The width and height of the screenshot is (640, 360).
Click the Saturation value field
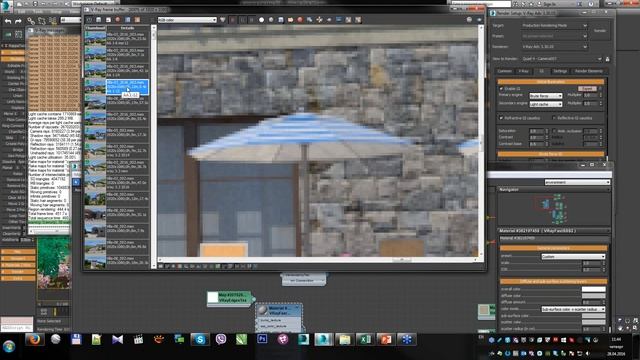point(536,131)
